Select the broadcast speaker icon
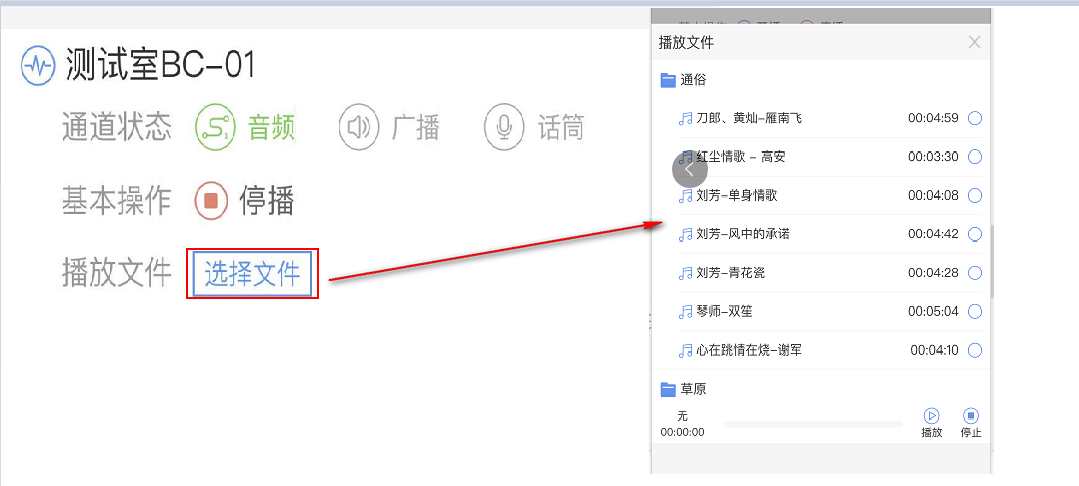 358,127
